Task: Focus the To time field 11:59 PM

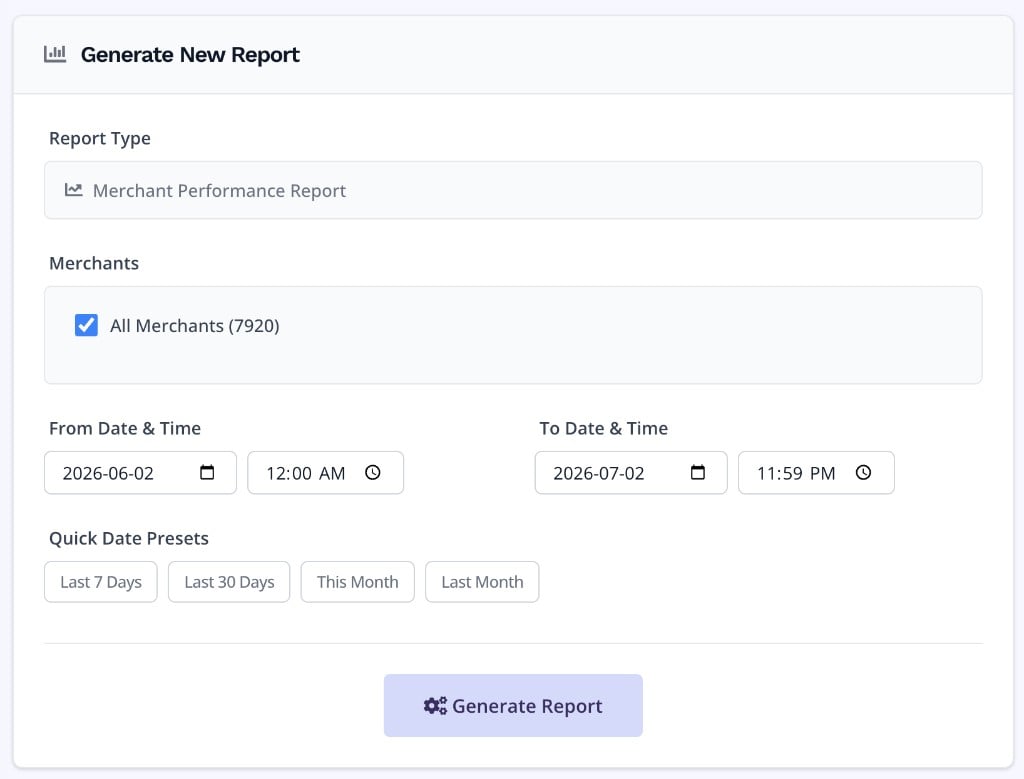Action: (816, 473)
